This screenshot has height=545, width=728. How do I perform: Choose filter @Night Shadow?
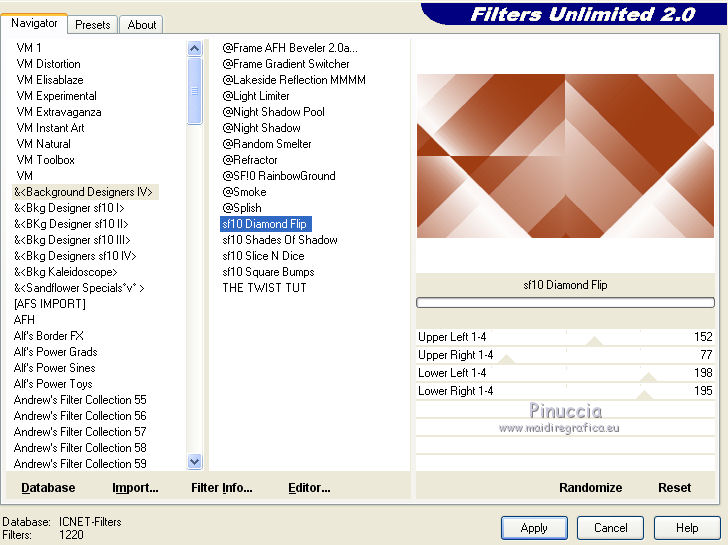(261, 128)
